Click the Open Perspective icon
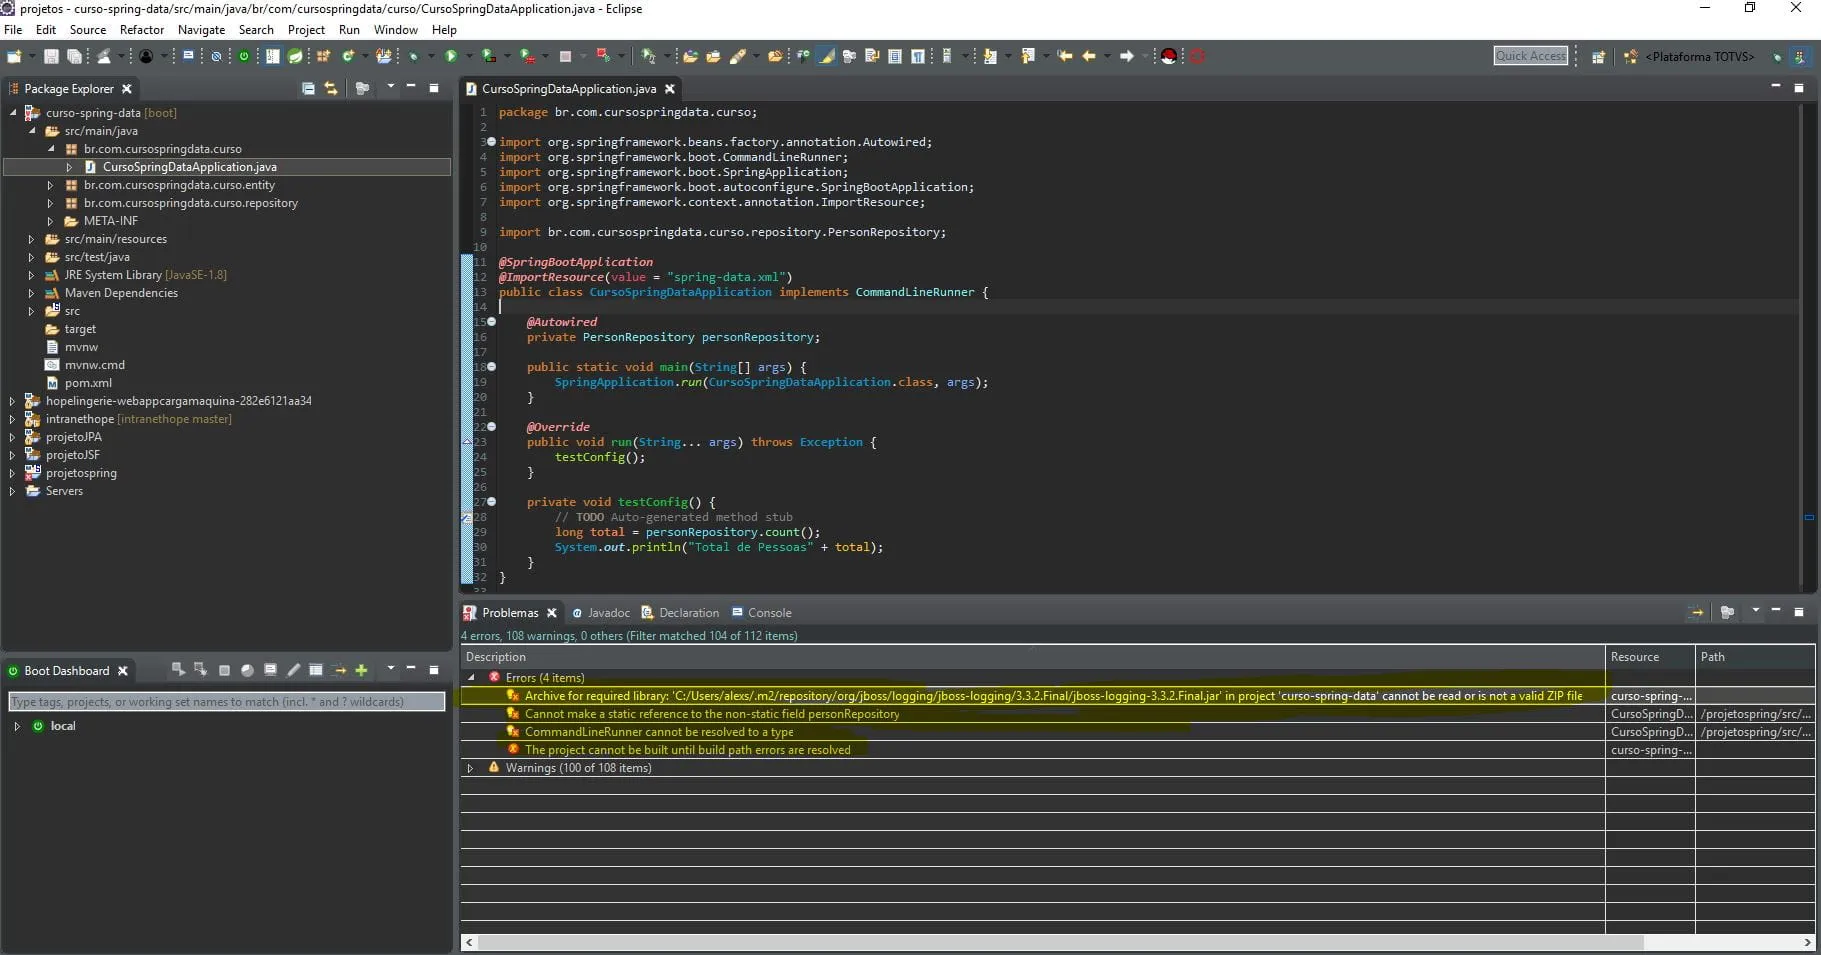The image size is (1821, 955). 1598,57
